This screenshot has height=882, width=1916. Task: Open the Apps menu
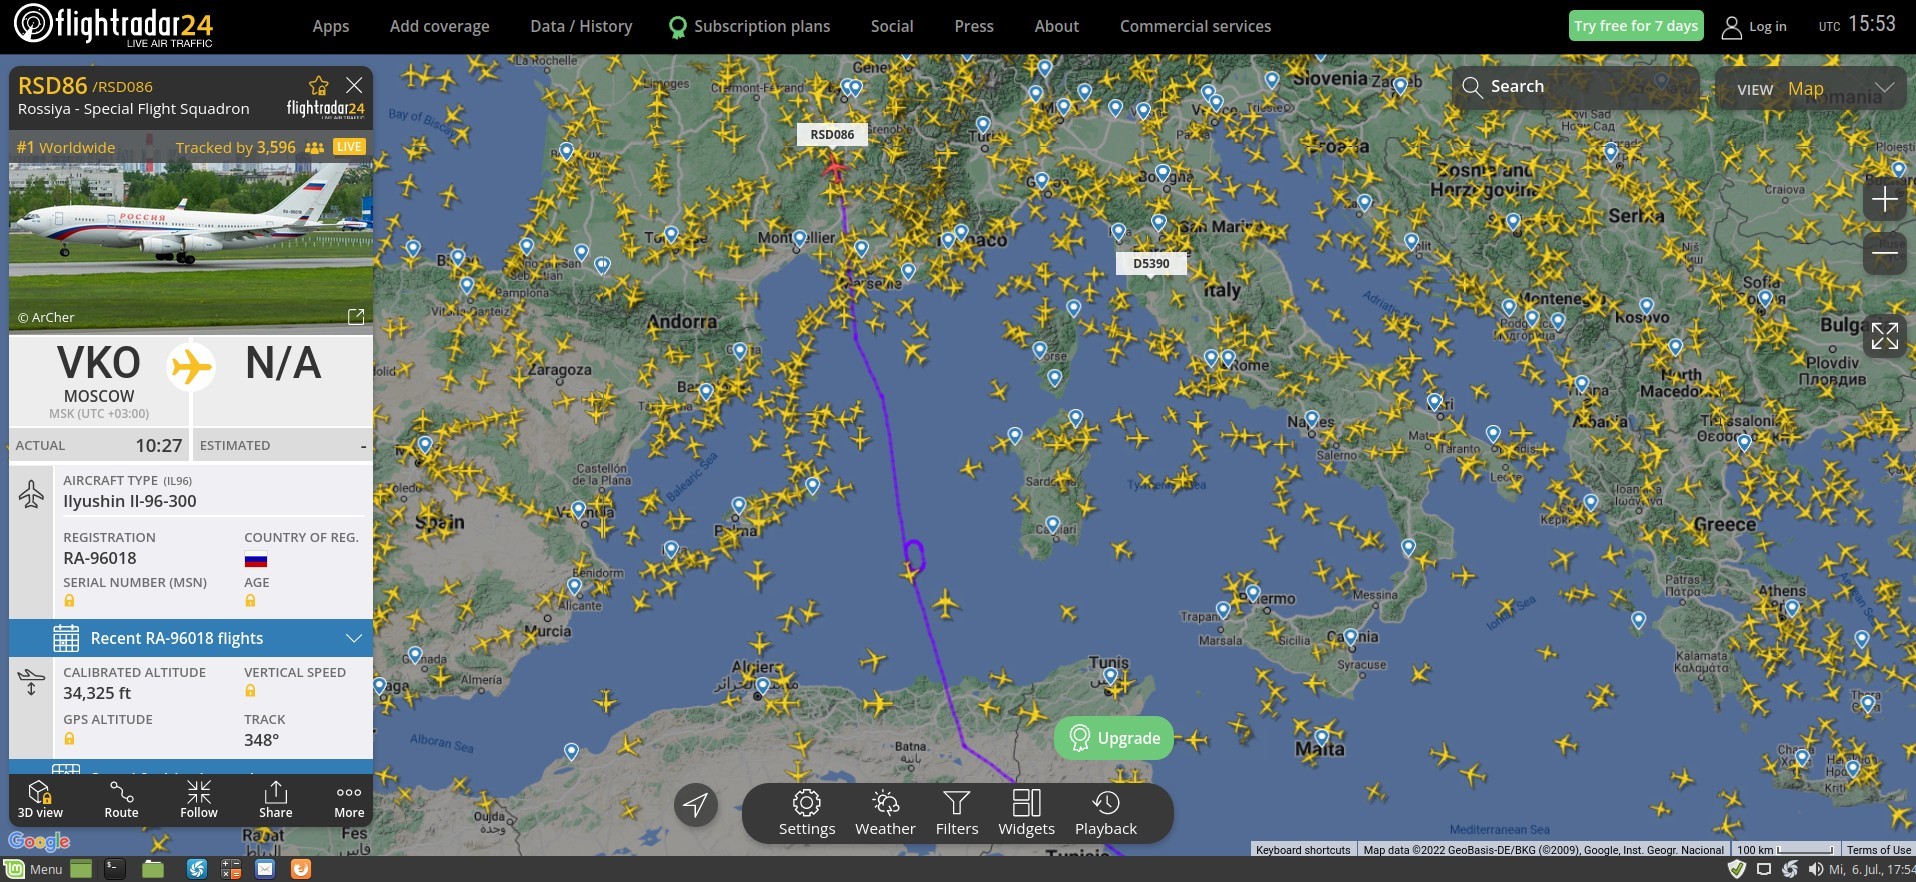[x=330, y=26]
